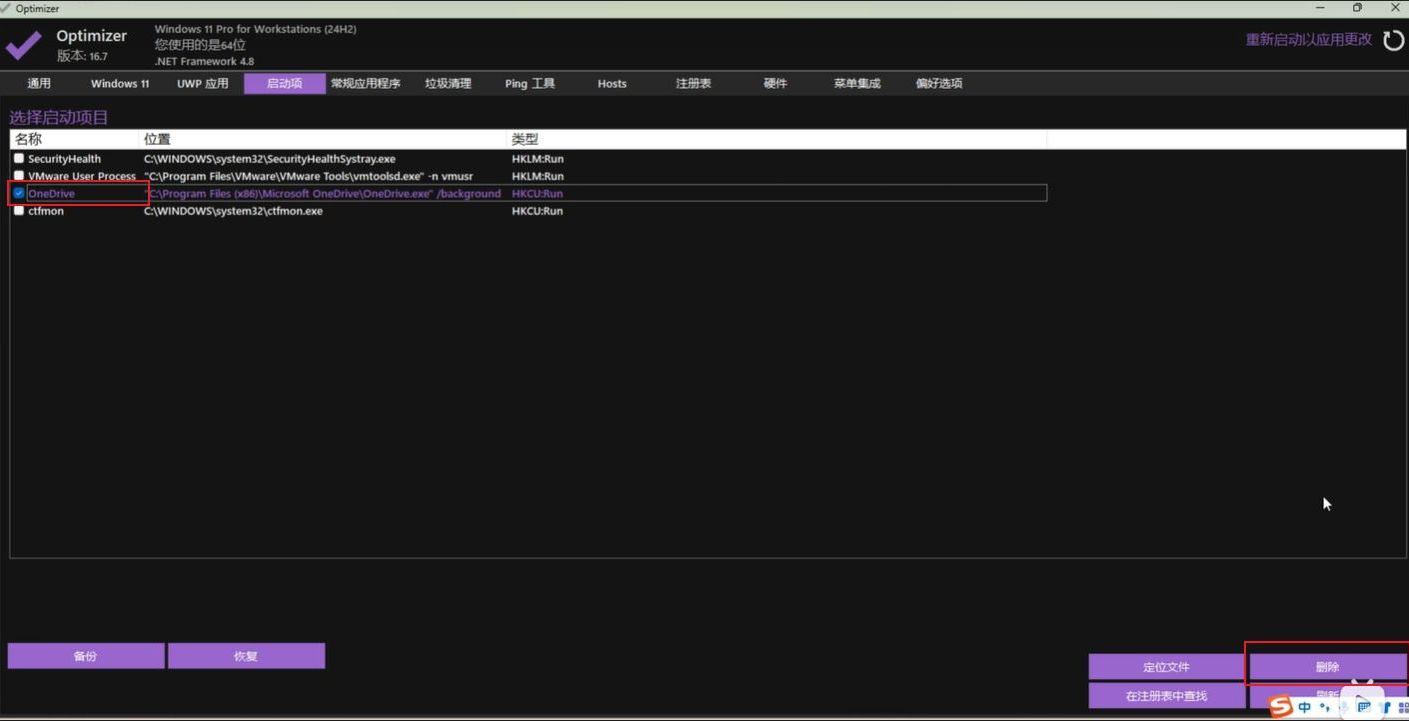Click the Sogou input method S icon
The image size is (1409, 721).
[1281, 707]
